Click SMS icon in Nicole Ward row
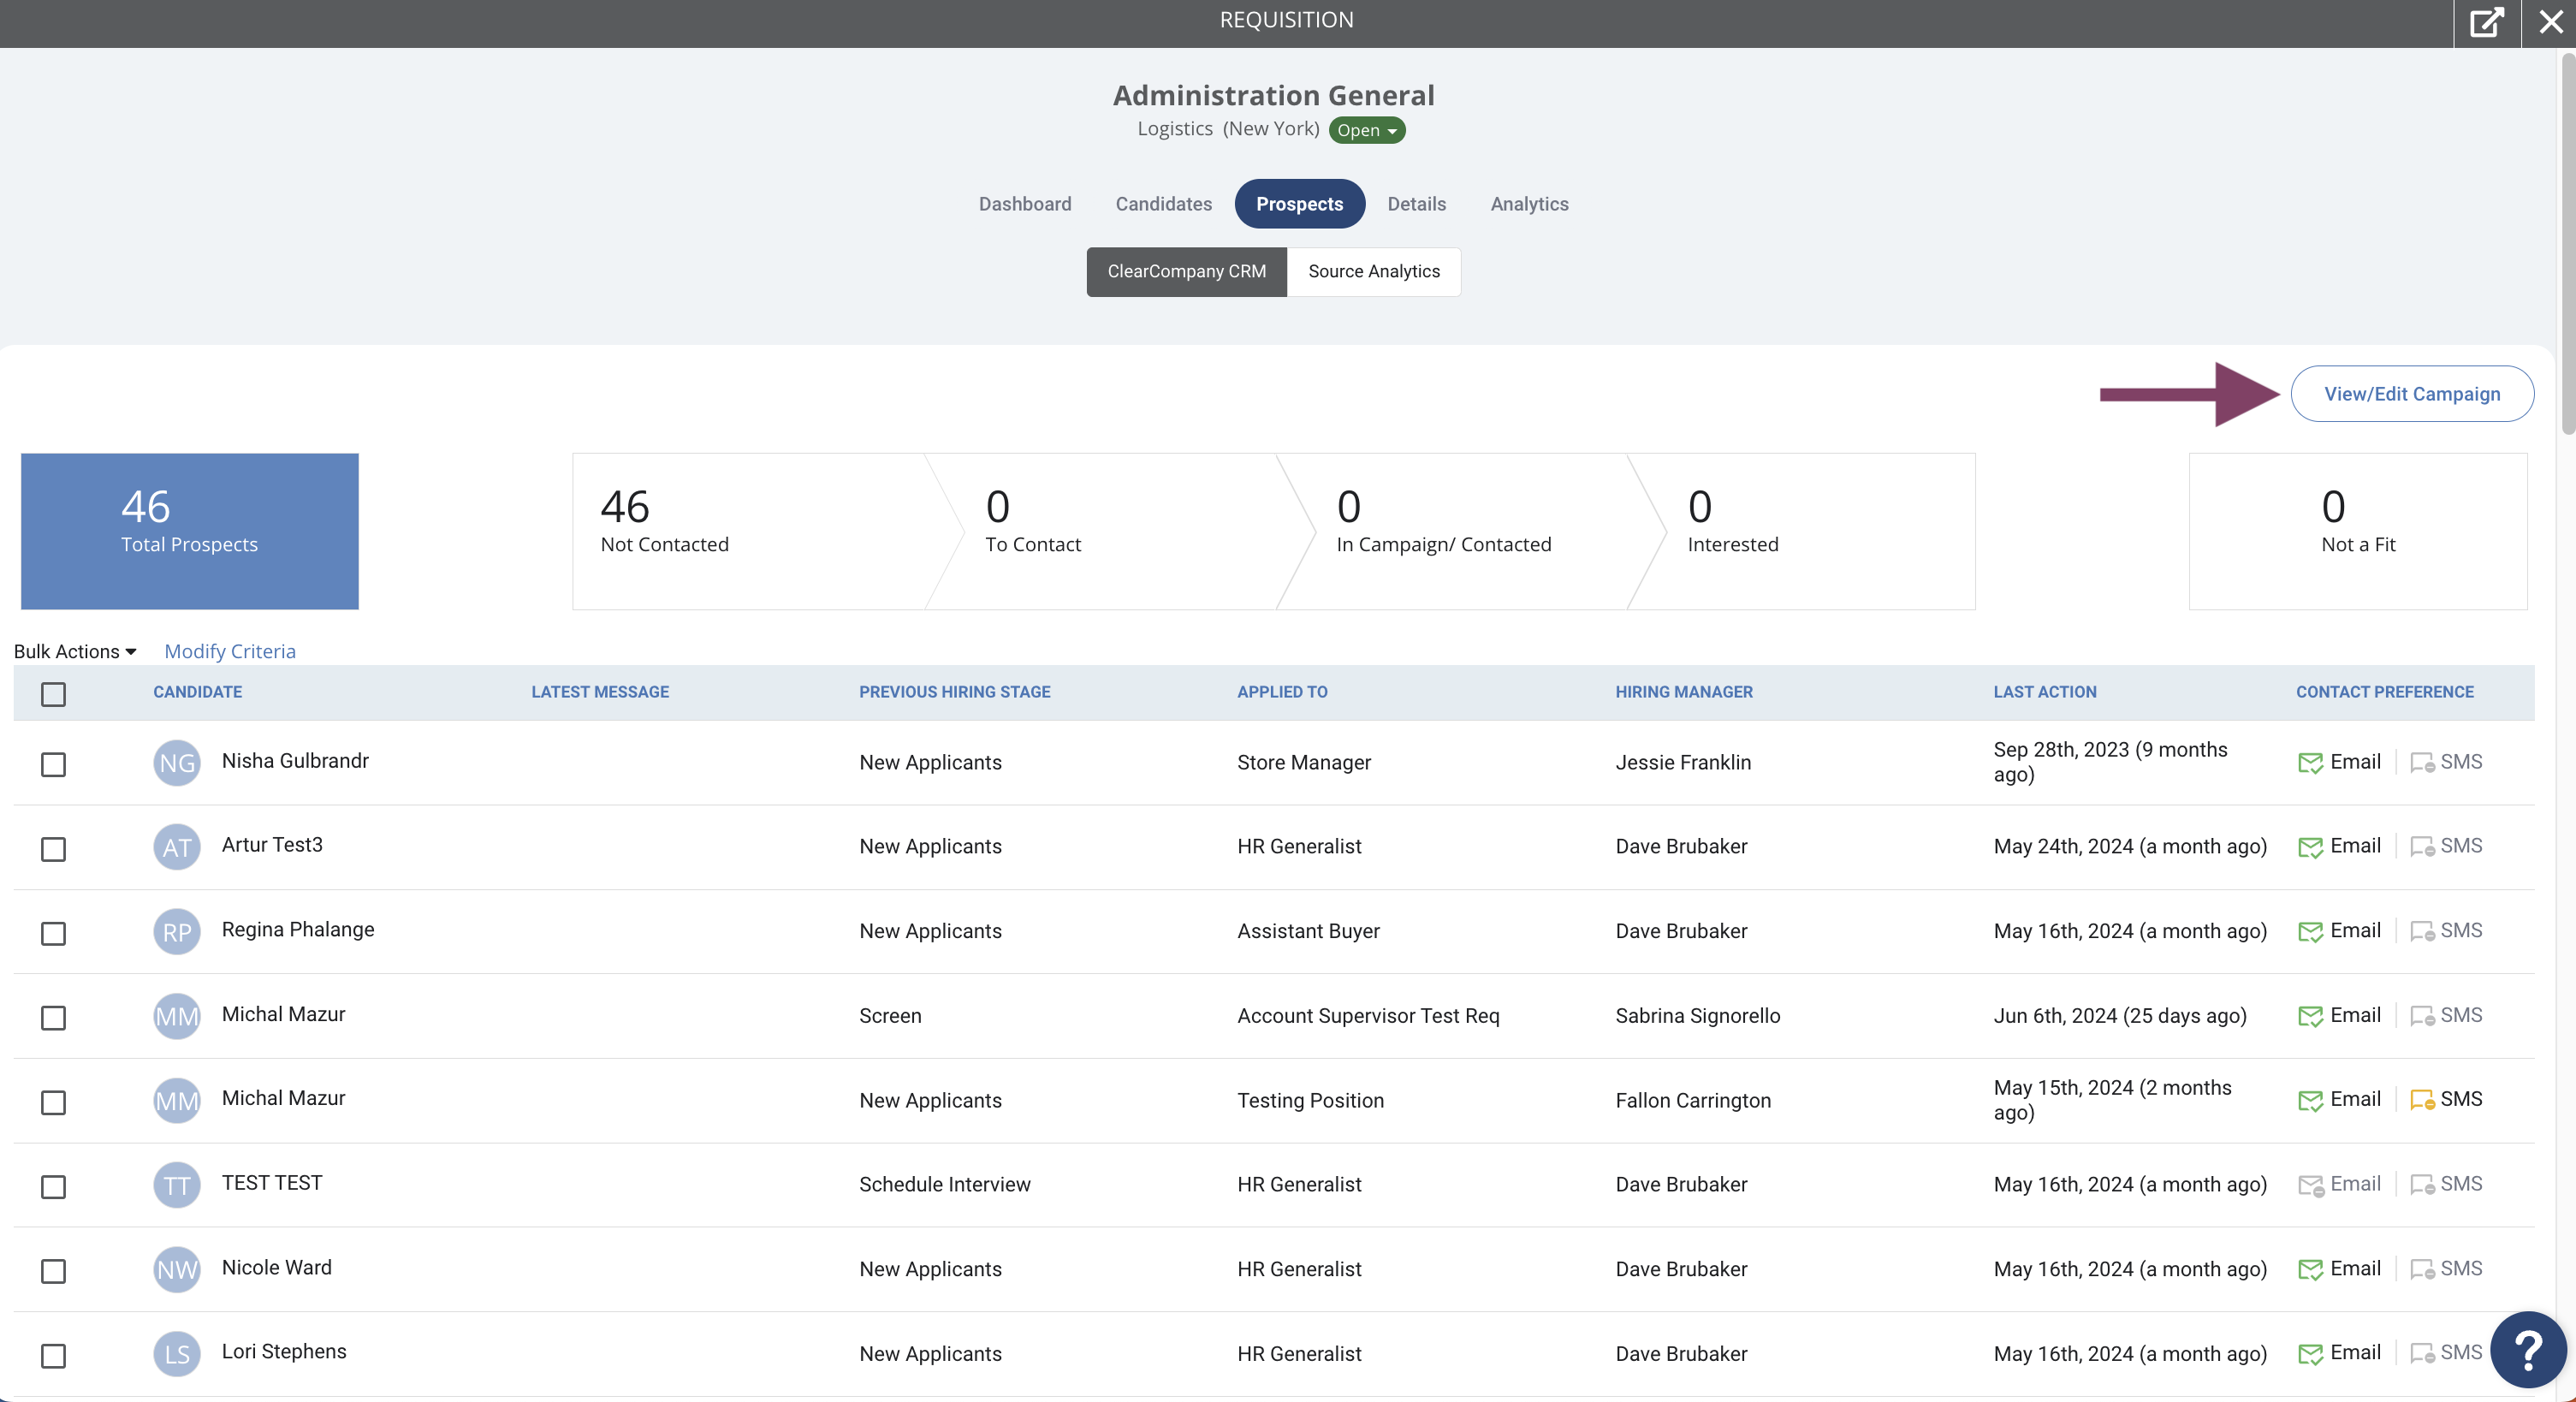Screen dimensions: 2576x1402 pyautogui.click(x=2422, y=1270)
